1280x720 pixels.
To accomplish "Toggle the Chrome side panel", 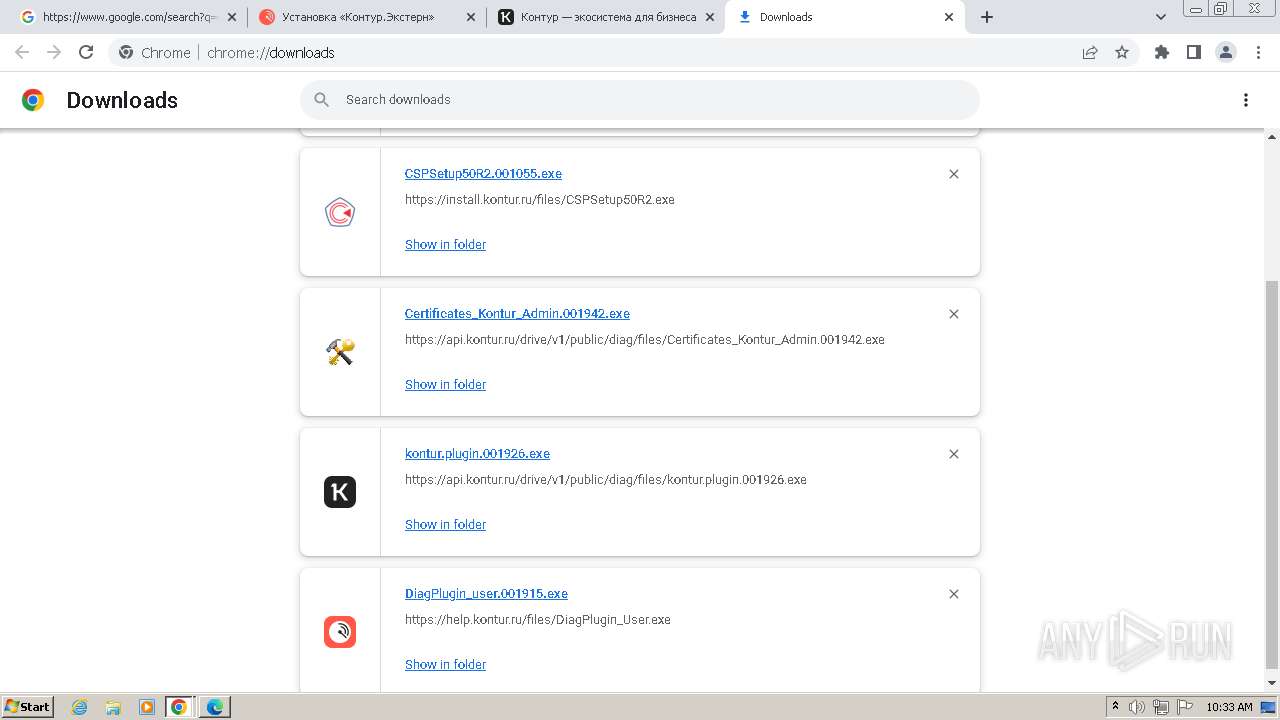I will [1193, 53].
